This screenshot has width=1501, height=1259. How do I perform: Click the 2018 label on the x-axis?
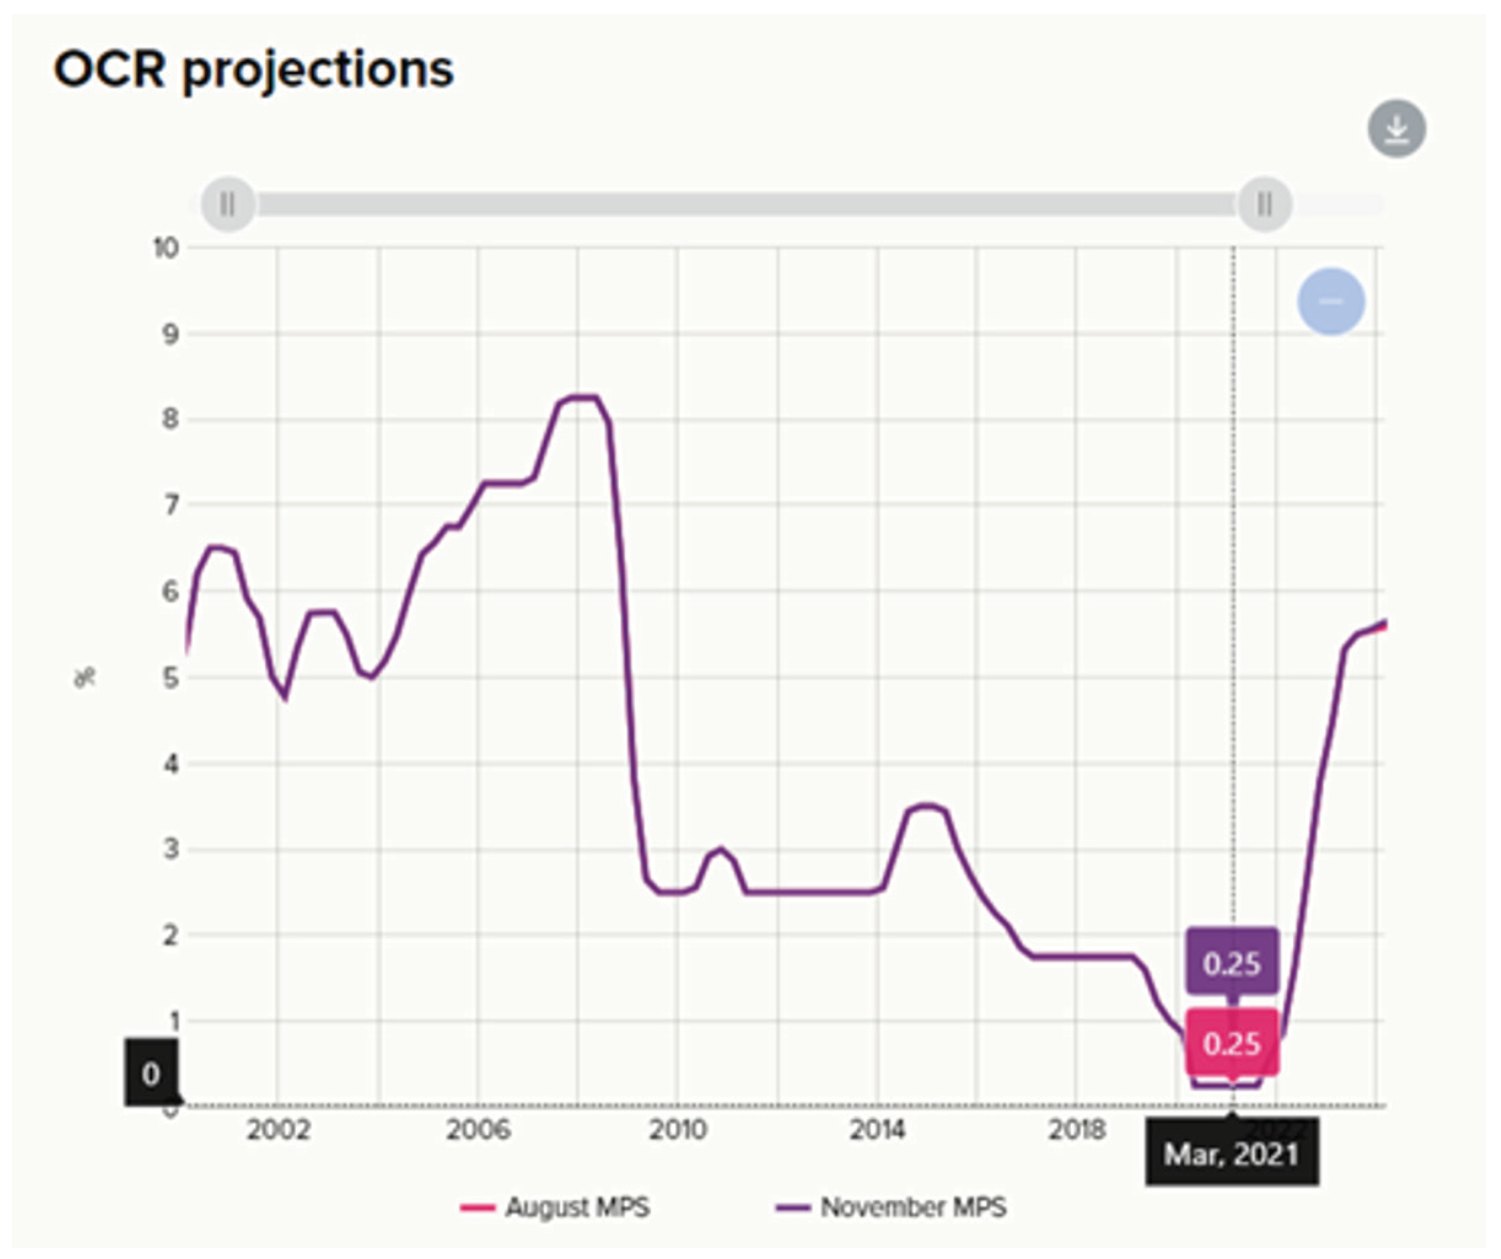1076,1130
